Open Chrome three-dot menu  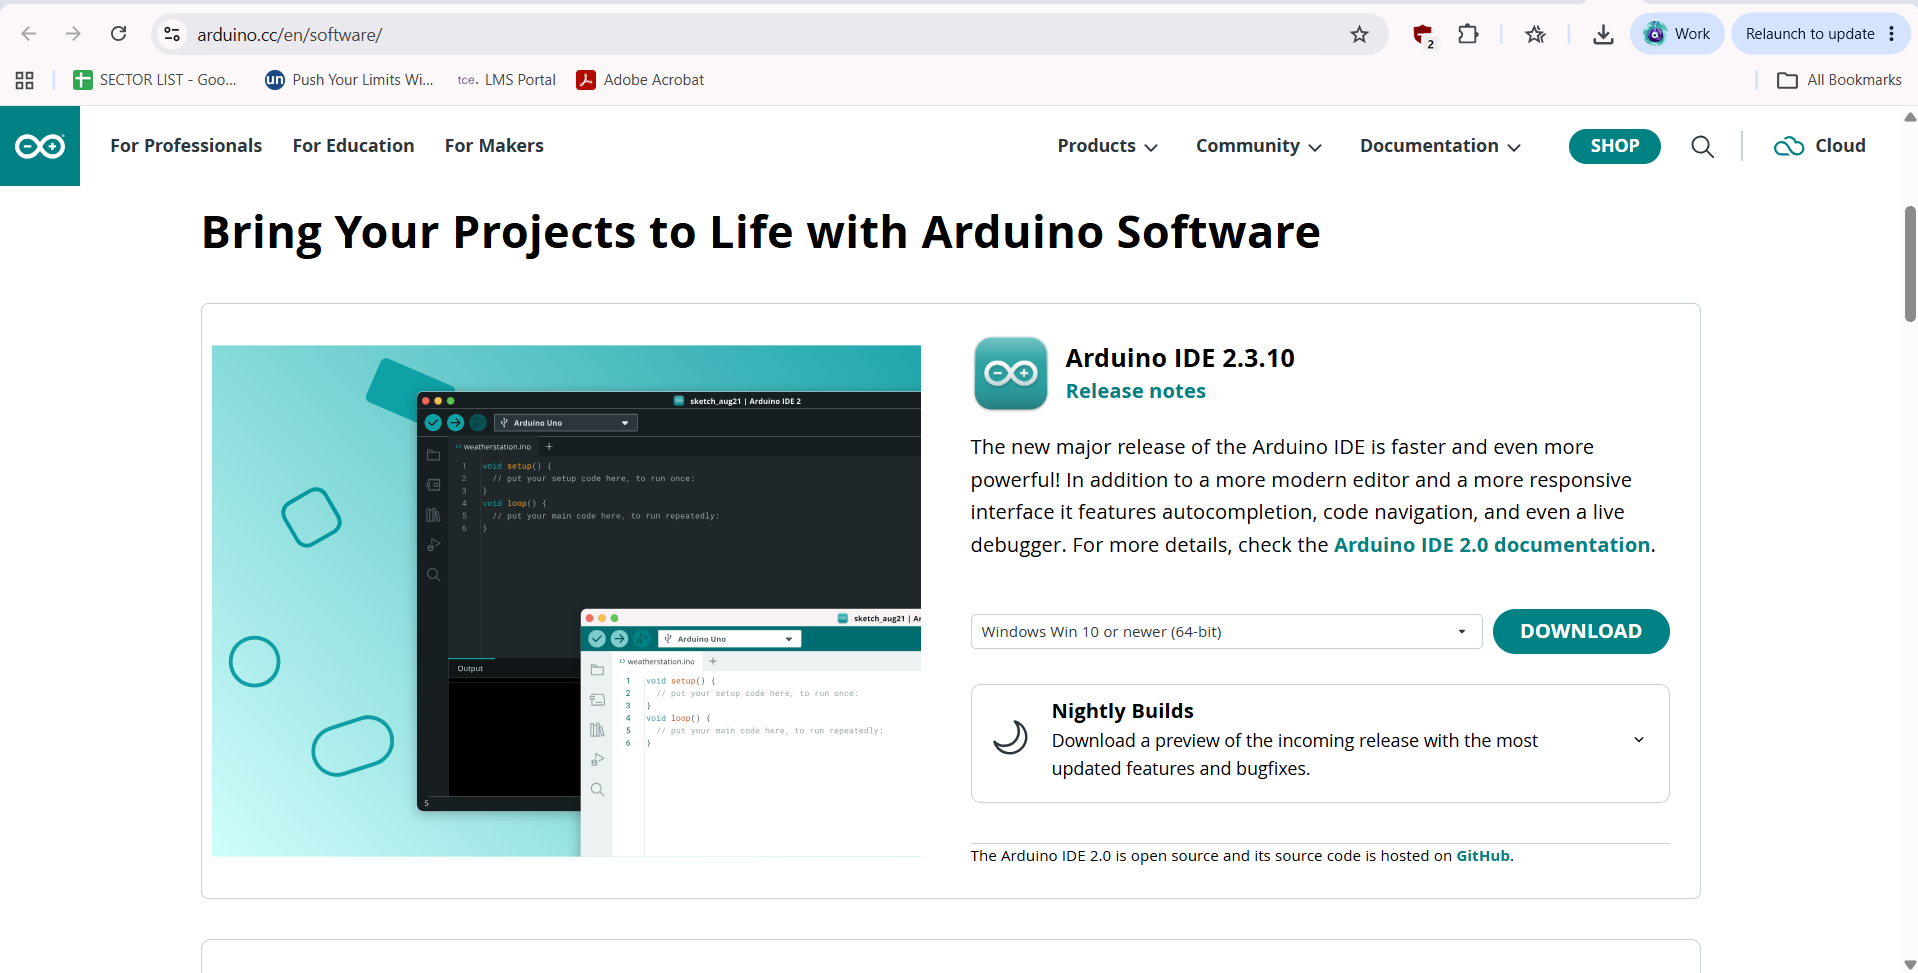(x=1892, y=34)
